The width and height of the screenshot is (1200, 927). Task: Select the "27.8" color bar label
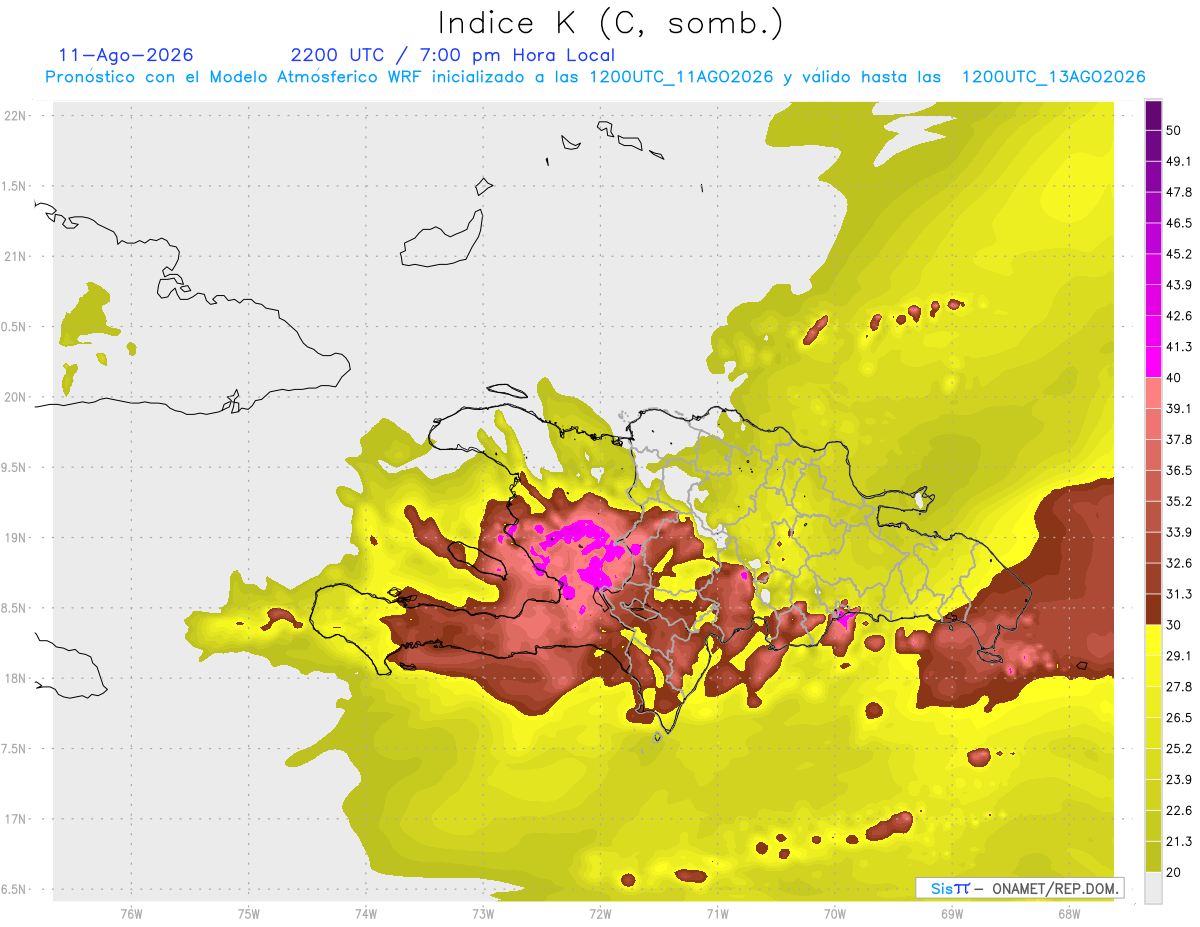tap(1179, 687)
